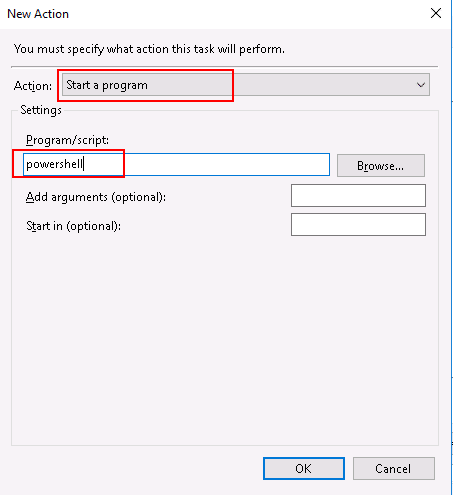This screenshot has width=453, height=495.
Task: Select the 'Start a program' combo box text
Action: point(107,85)
